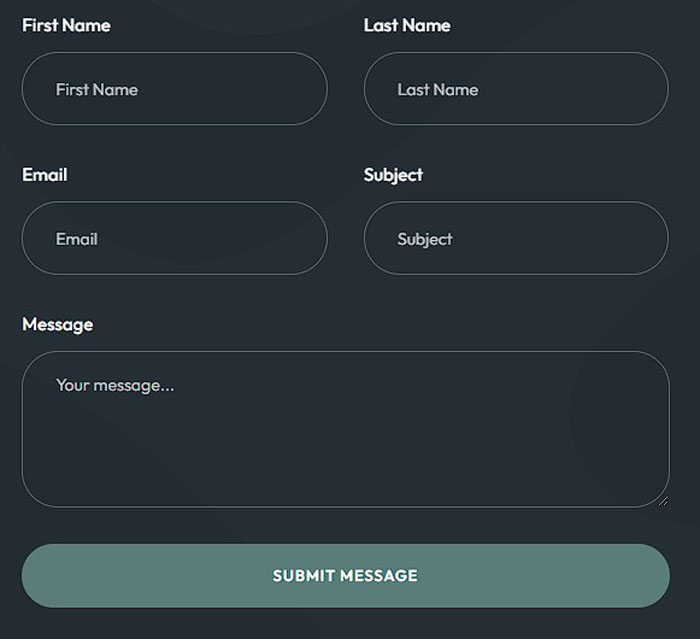This screenshot has width=700, height=639.
Task: Click the 'SUBMIT MESSAGE' button text
Action: 345,576
